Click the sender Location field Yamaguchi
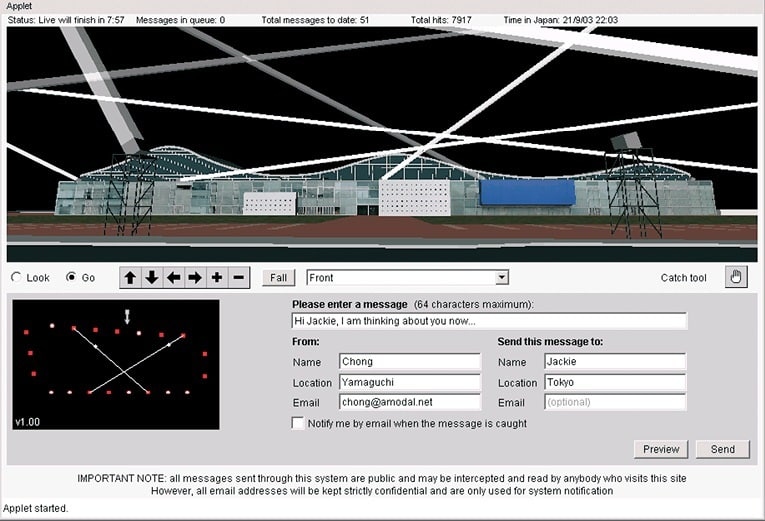 coord(409,382)
